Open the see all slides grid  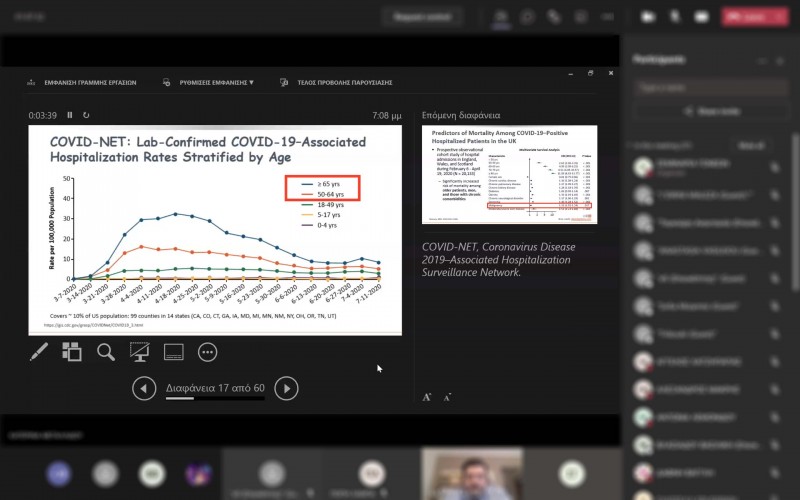(72, 351)
